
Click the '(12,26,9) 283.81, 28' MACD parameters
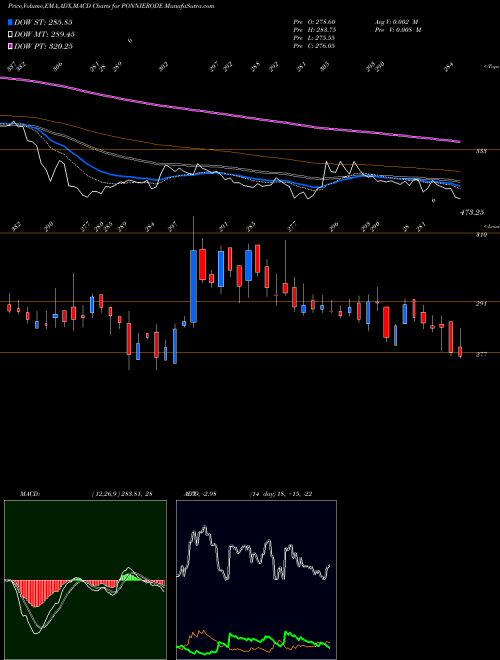(x=123, y=494)
